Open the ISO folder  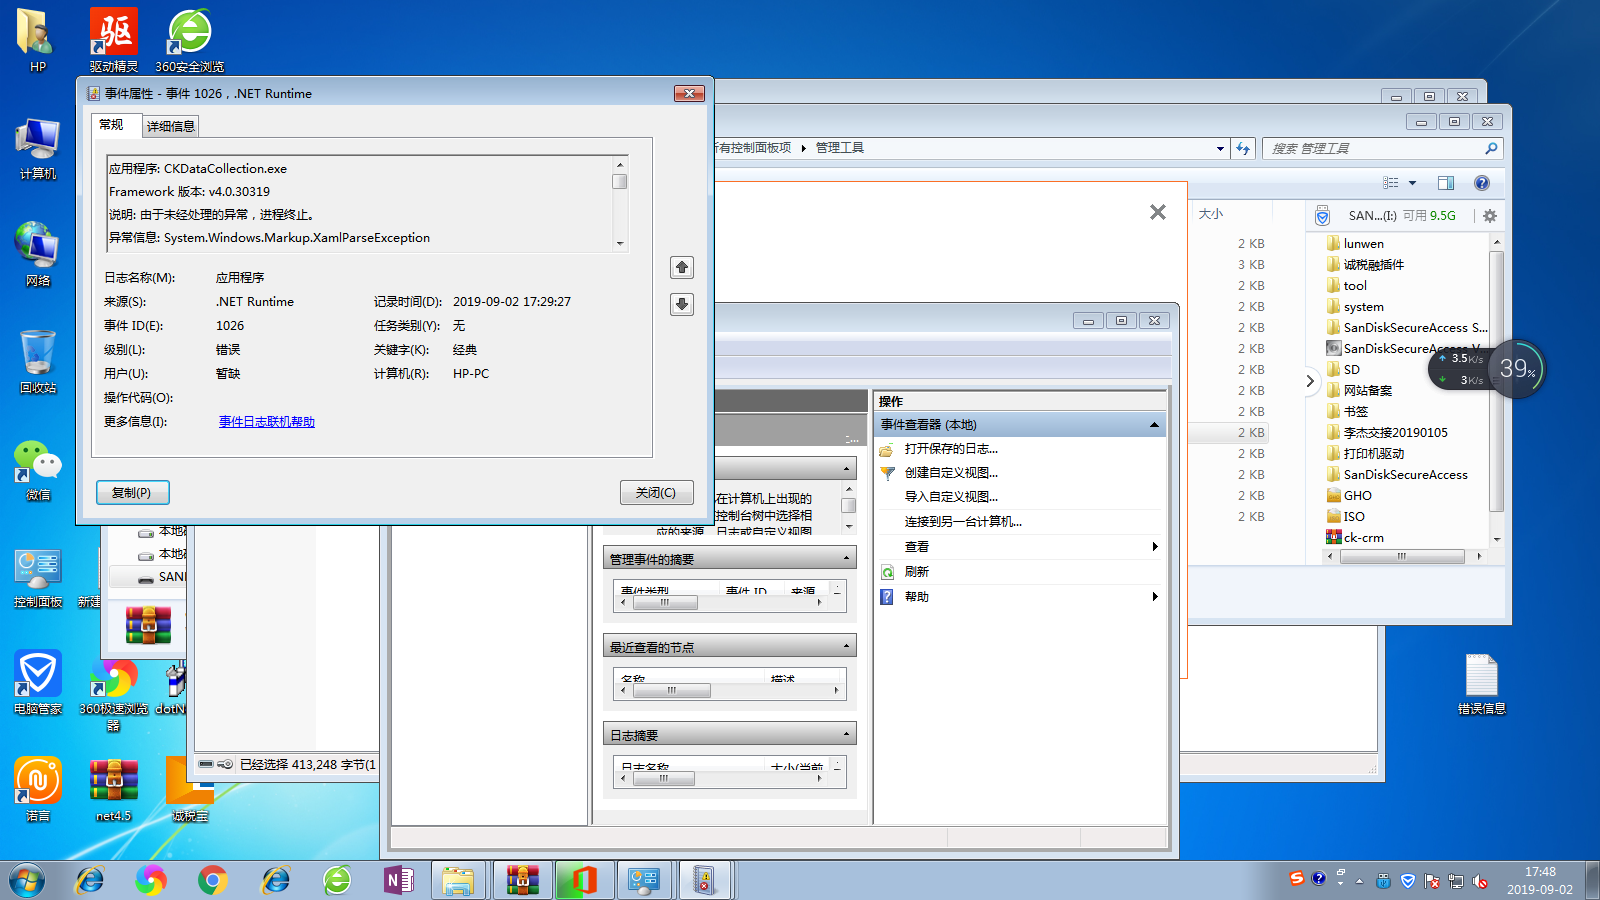(1353, 517)
